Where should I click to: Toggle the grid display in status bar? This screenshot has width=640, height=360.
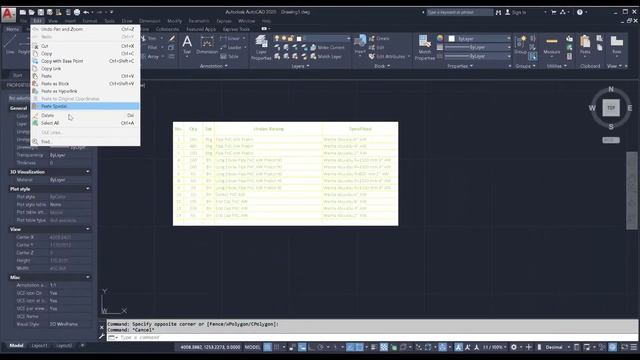267,347
